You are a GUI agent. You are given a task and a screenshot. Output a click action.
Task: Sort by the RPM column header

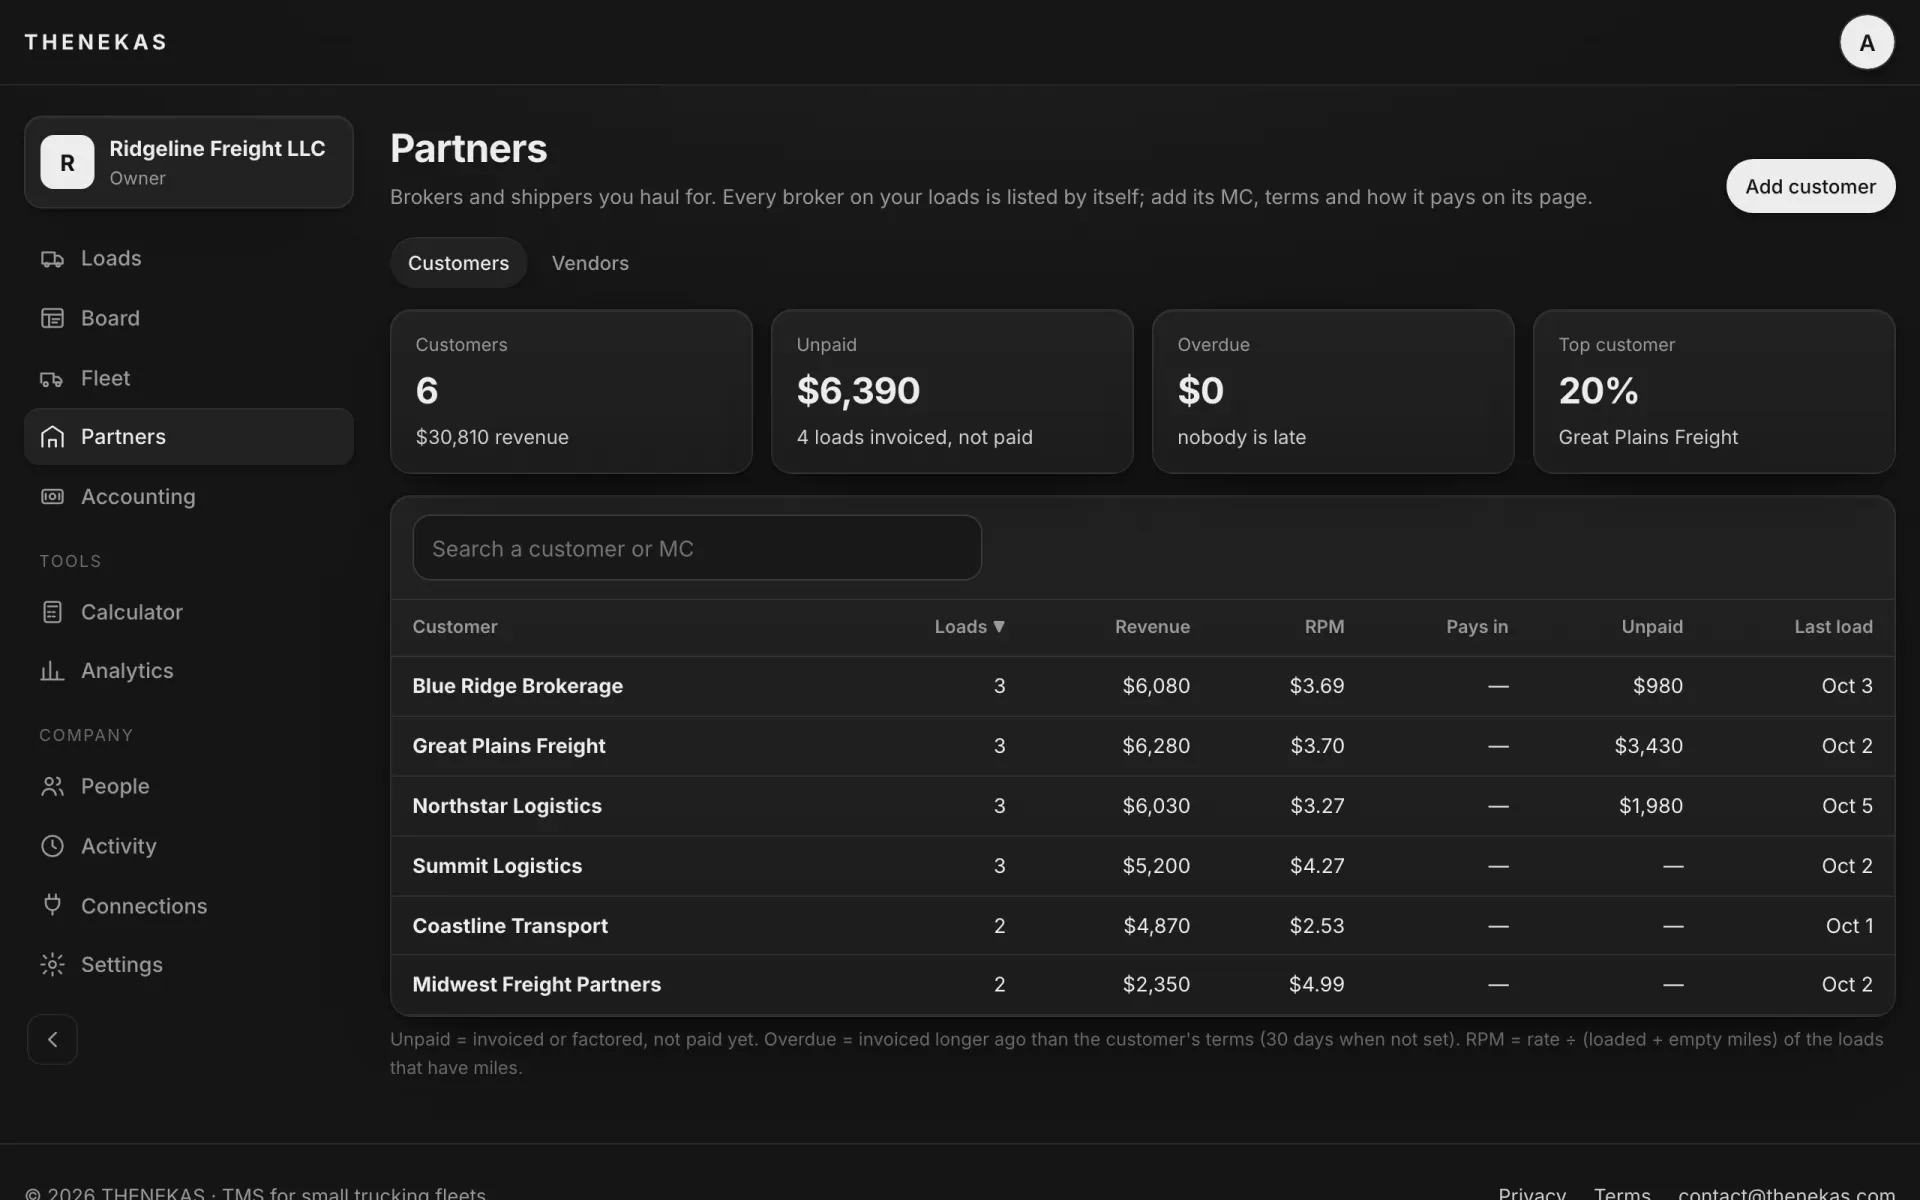(x=1324, y=627)
